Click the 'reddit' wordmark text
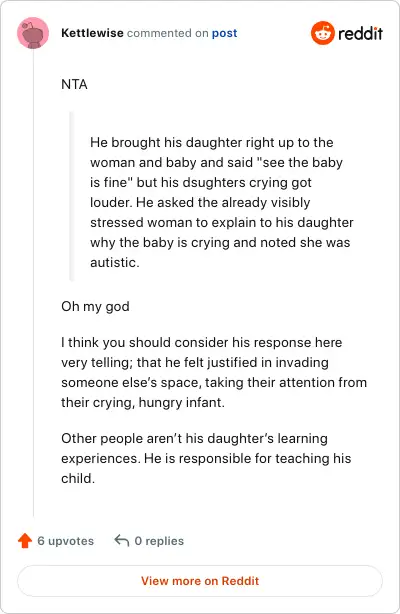 pos(360,33)
